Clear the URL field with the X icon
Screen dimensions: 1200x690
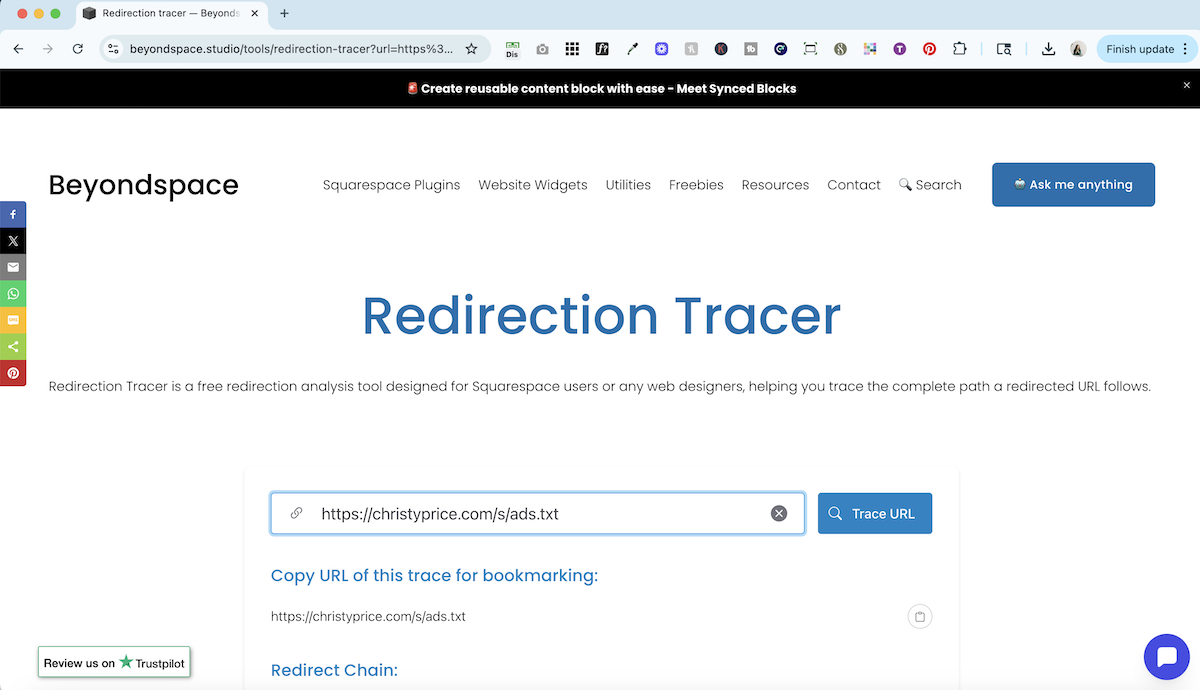779,513
